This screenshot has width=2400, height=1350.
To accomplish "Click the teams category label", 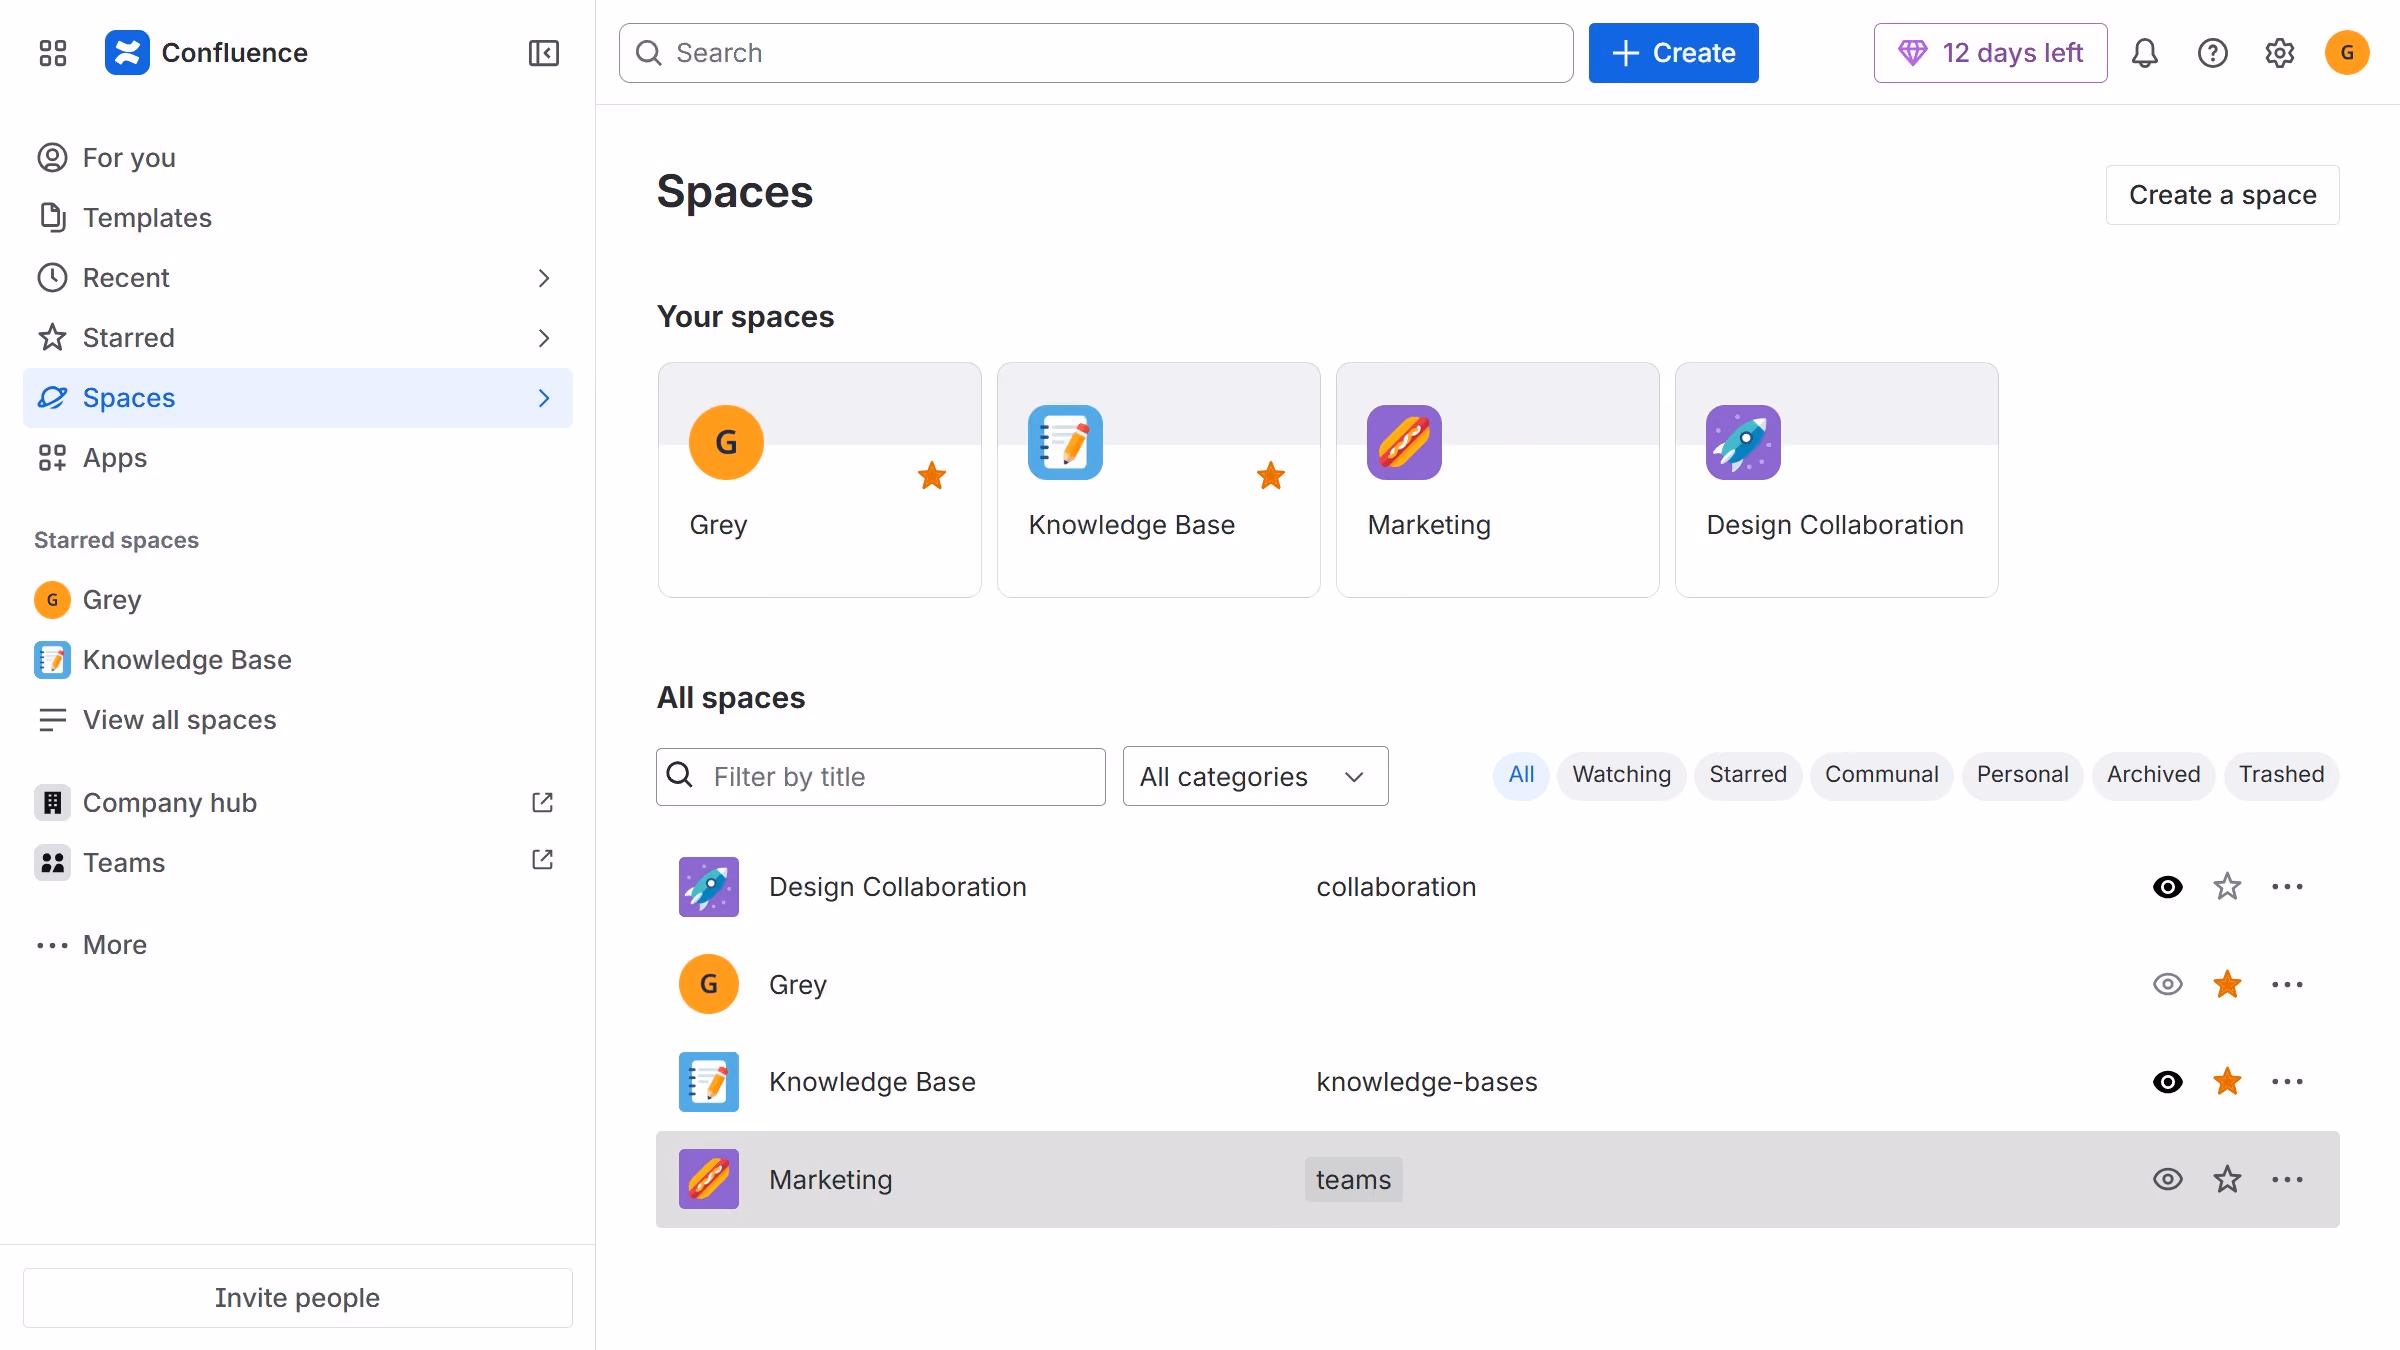I will click(1353, 1180).
